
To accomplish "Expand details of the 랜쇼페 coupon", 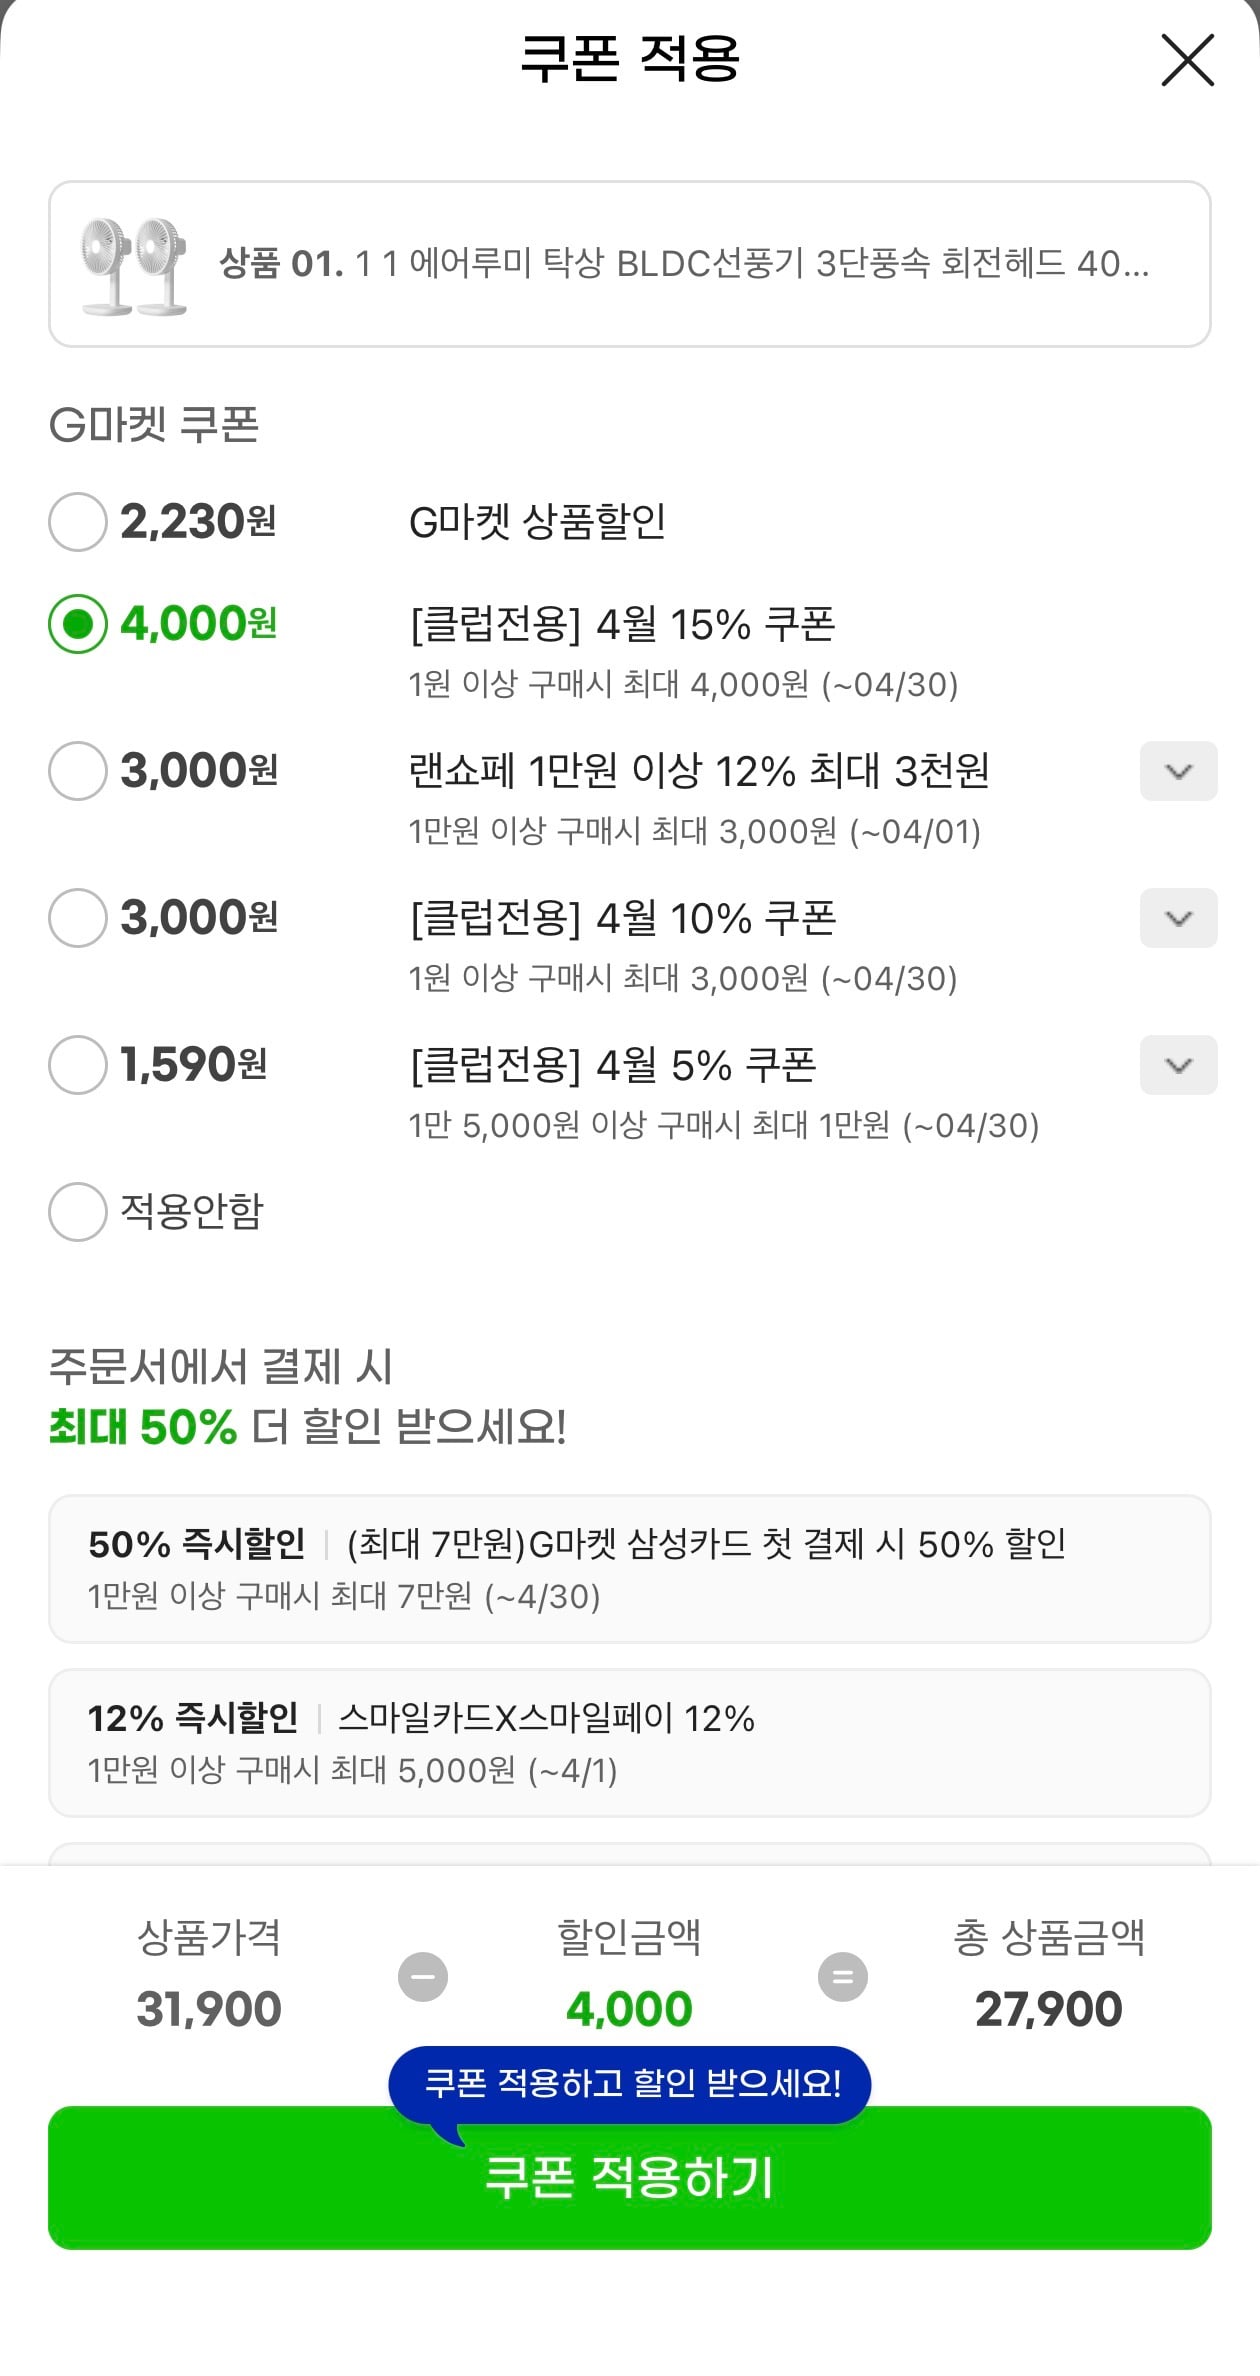I will [x=1178, y=771].
